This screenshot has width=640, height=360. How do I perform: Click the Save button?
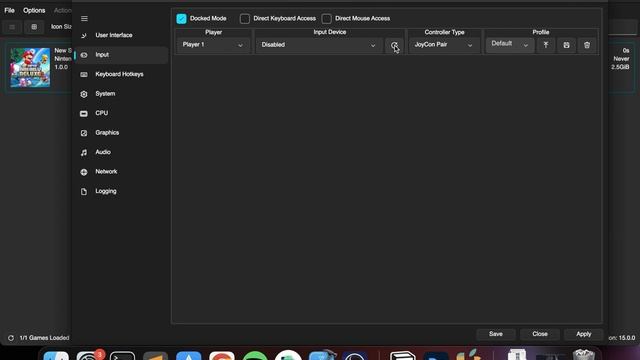[496, 334]
